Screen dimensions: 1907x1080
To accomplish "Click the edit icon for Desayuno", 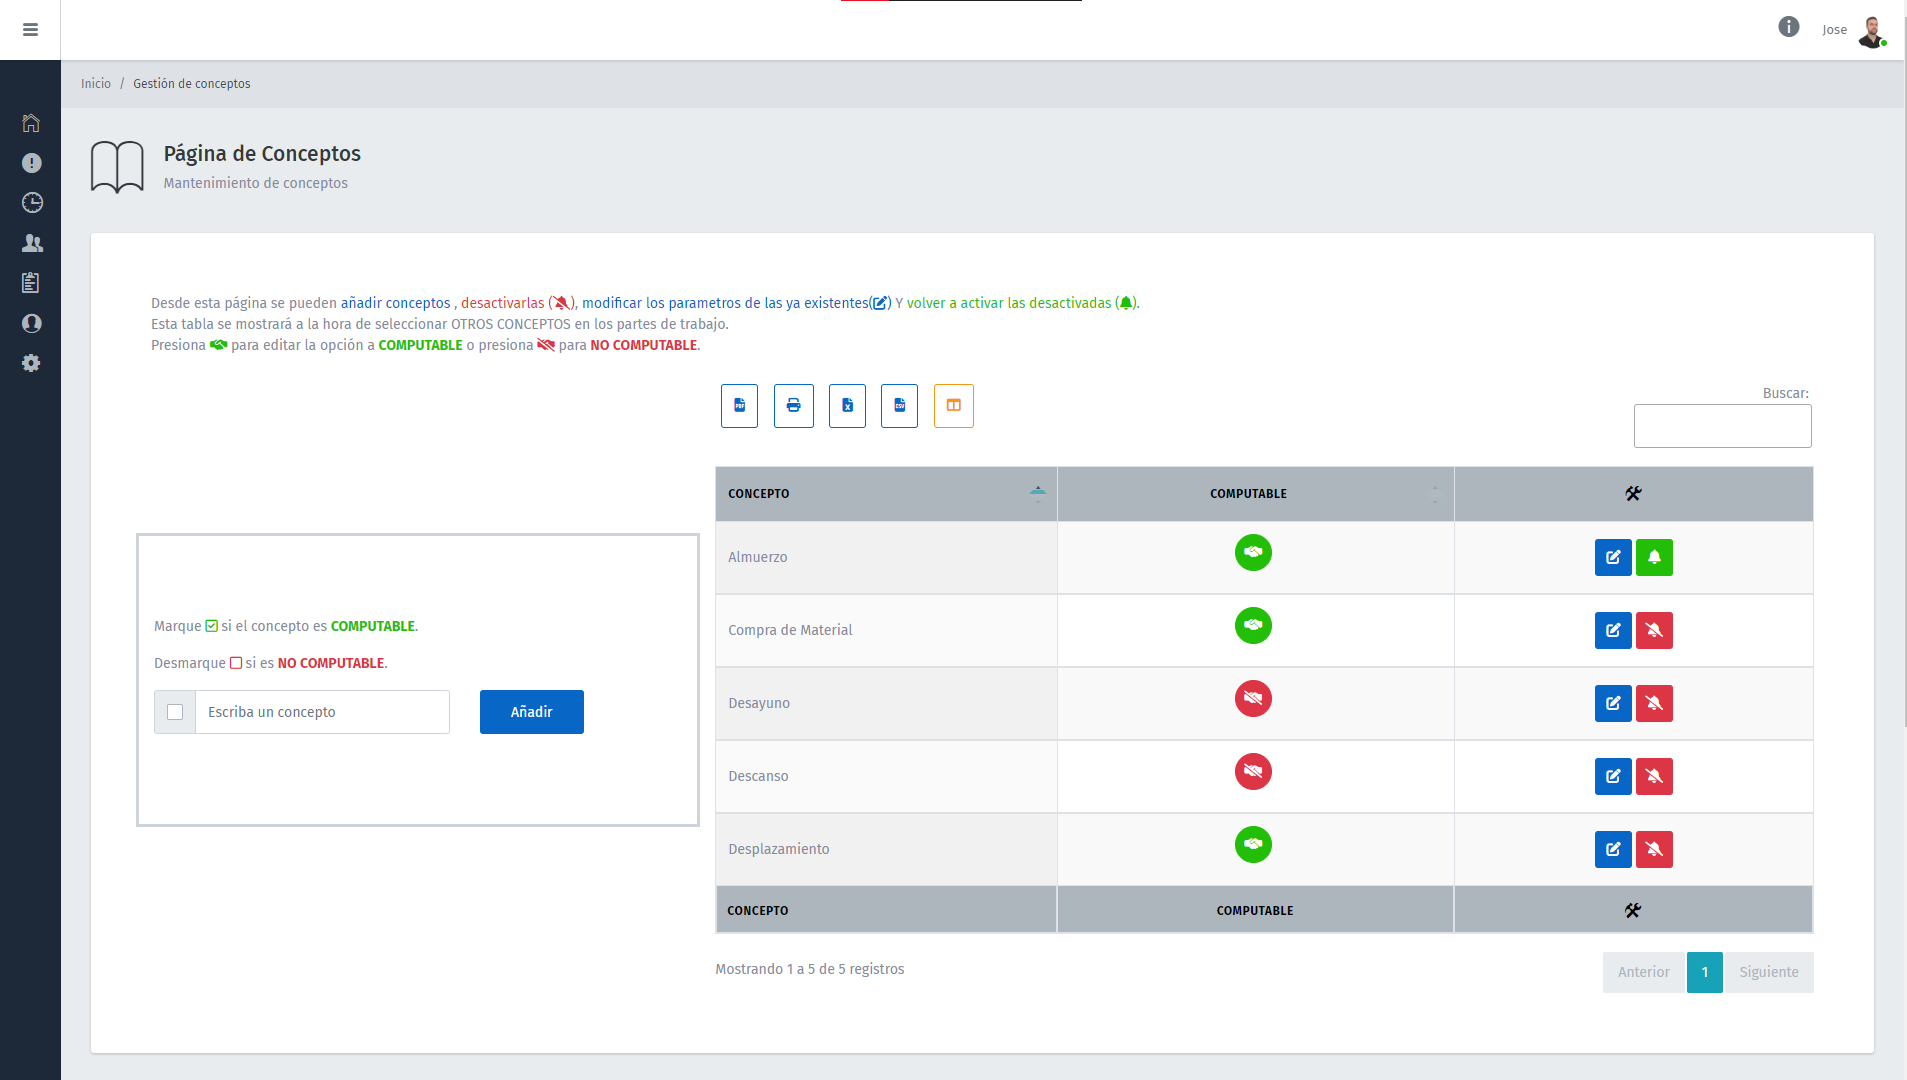I will pos(1612,703).
